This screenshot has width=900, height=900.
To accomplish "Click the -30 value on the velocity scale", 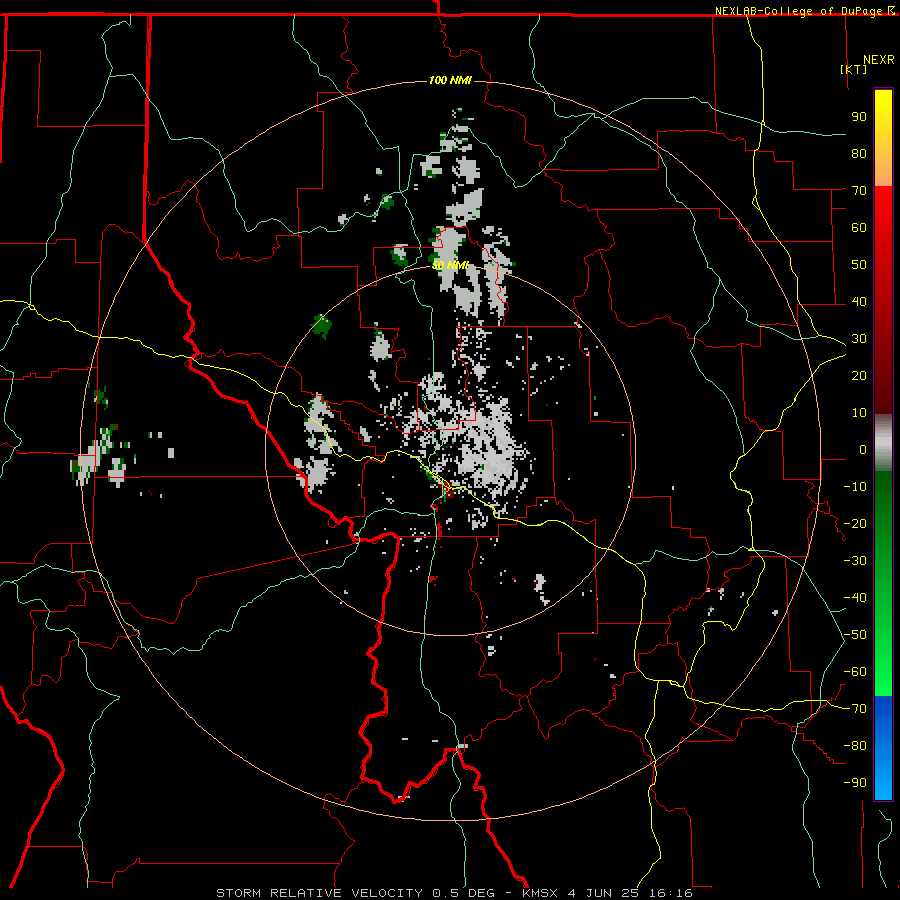I will (855, 561).
